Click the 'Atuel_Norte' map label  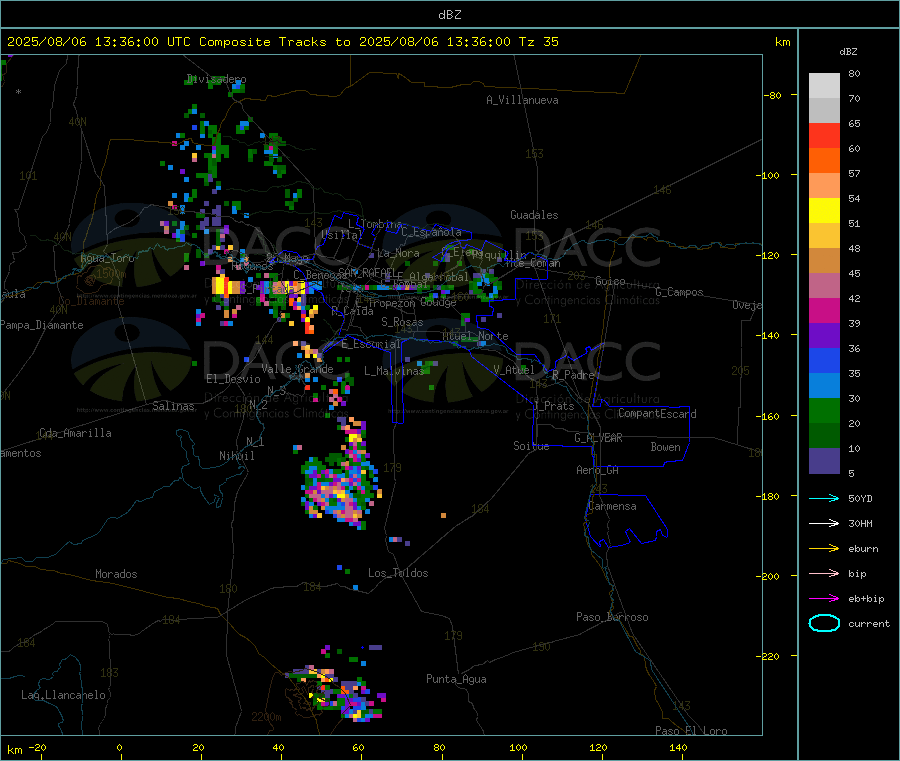click(475, 336)
